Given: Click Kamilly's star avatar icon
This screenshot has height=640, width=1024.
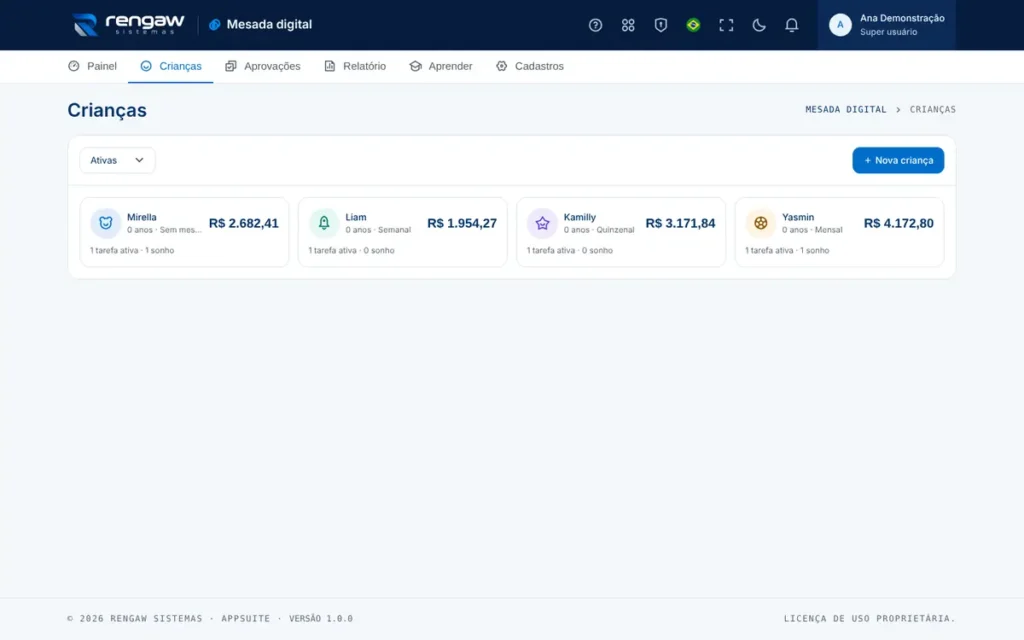Looking at the screenshot, I should tap(542, 223).
